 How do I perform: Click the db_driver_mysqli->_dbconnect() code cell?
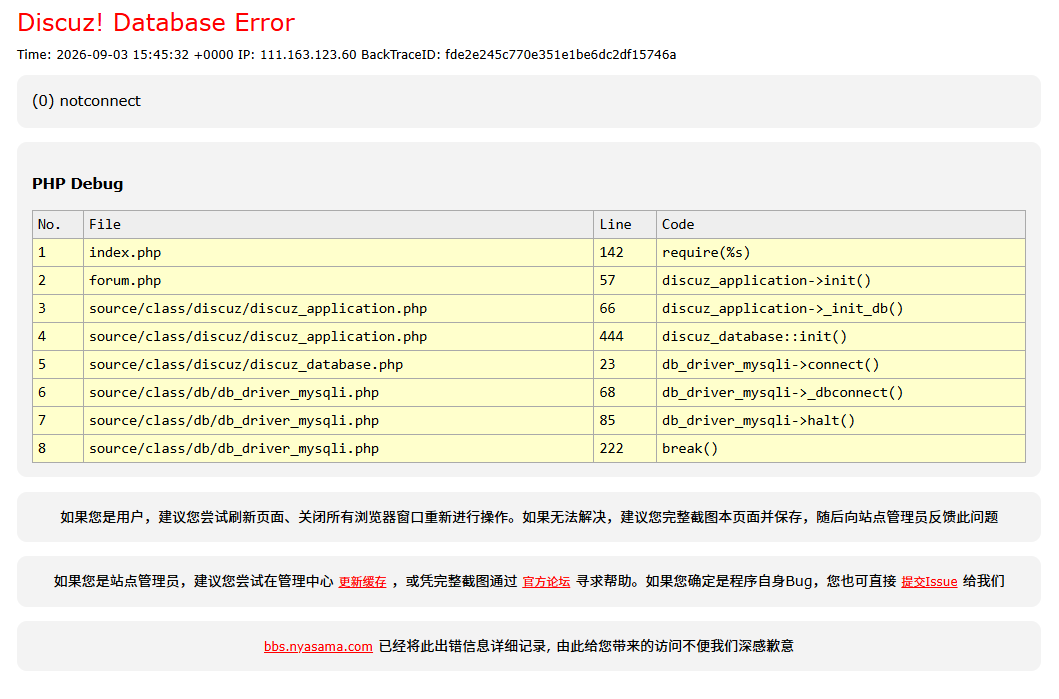pyautogui.click(x=841, y=392)
